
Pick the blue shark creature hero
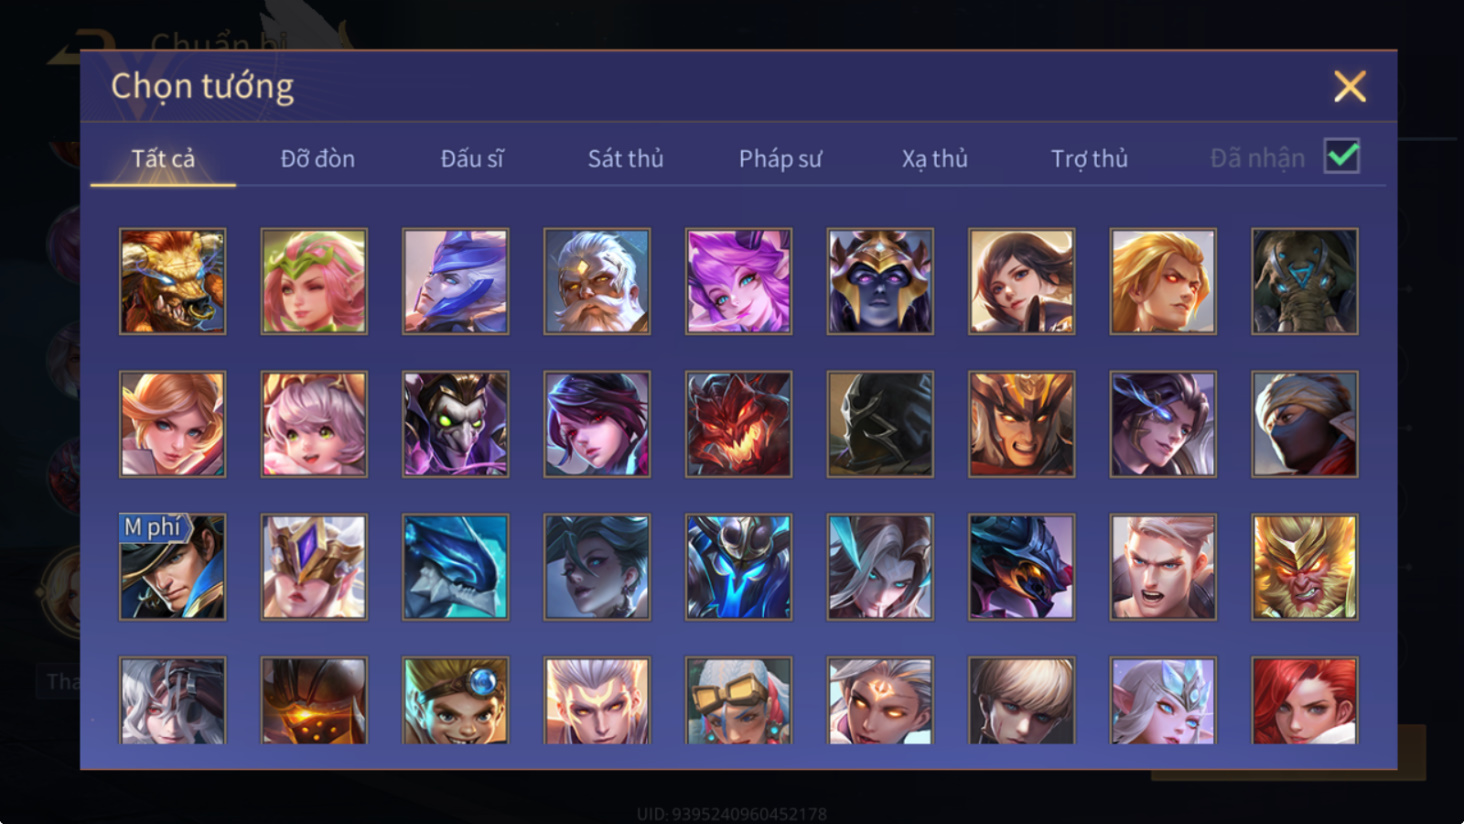pos(455,567)
